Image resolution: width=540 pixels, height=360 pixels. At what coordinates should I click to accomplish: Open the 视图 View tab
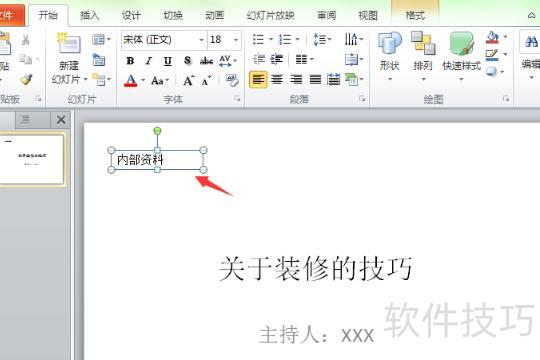click(x=368, y=16)
